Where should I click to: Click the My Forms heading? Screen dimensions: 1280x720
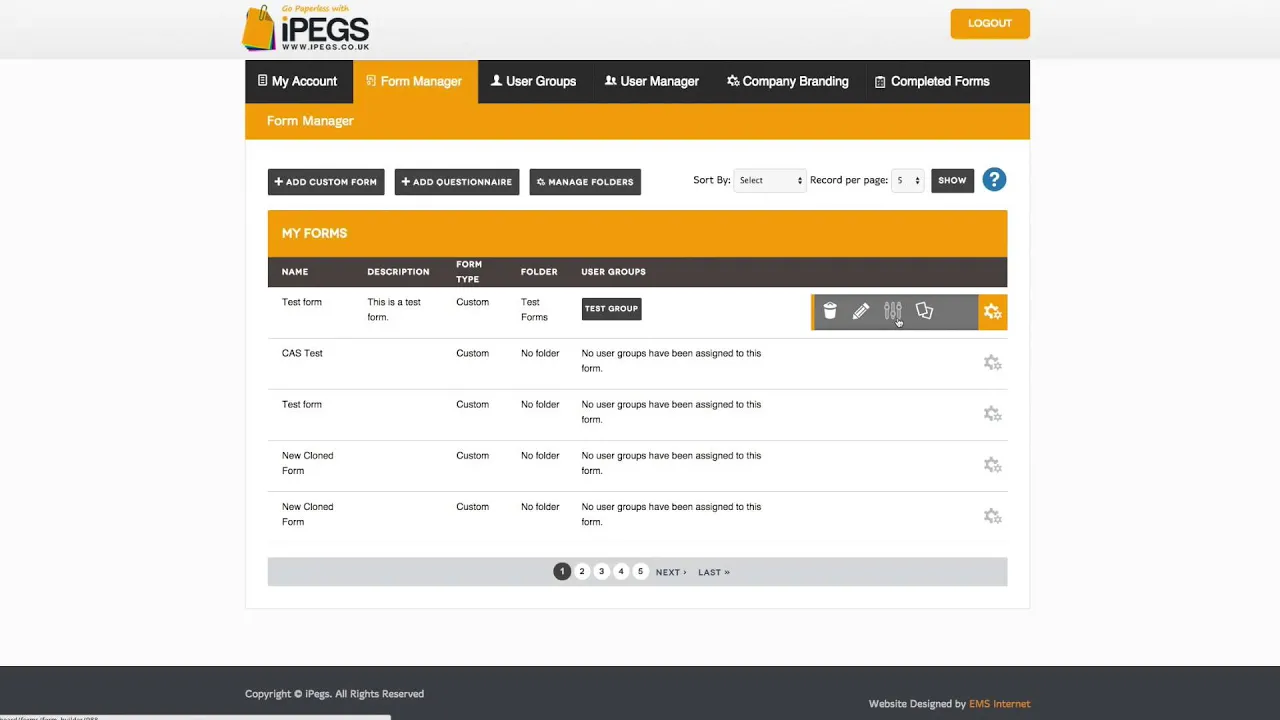314,233
